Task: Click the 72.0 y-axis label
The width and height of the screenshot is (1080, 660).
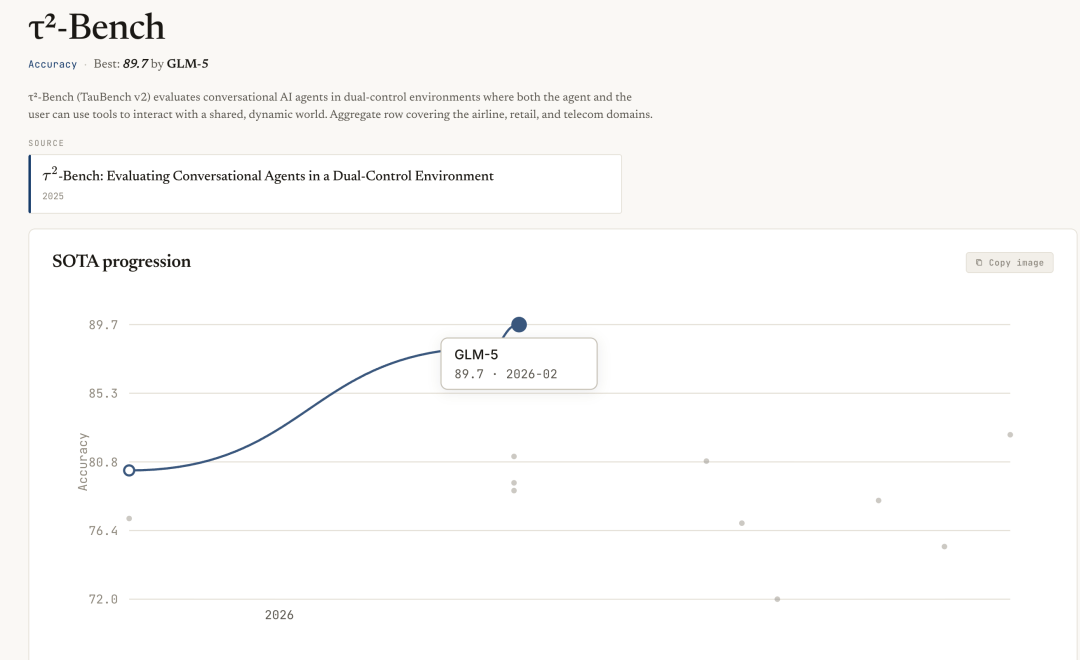Action: (103, 599)
